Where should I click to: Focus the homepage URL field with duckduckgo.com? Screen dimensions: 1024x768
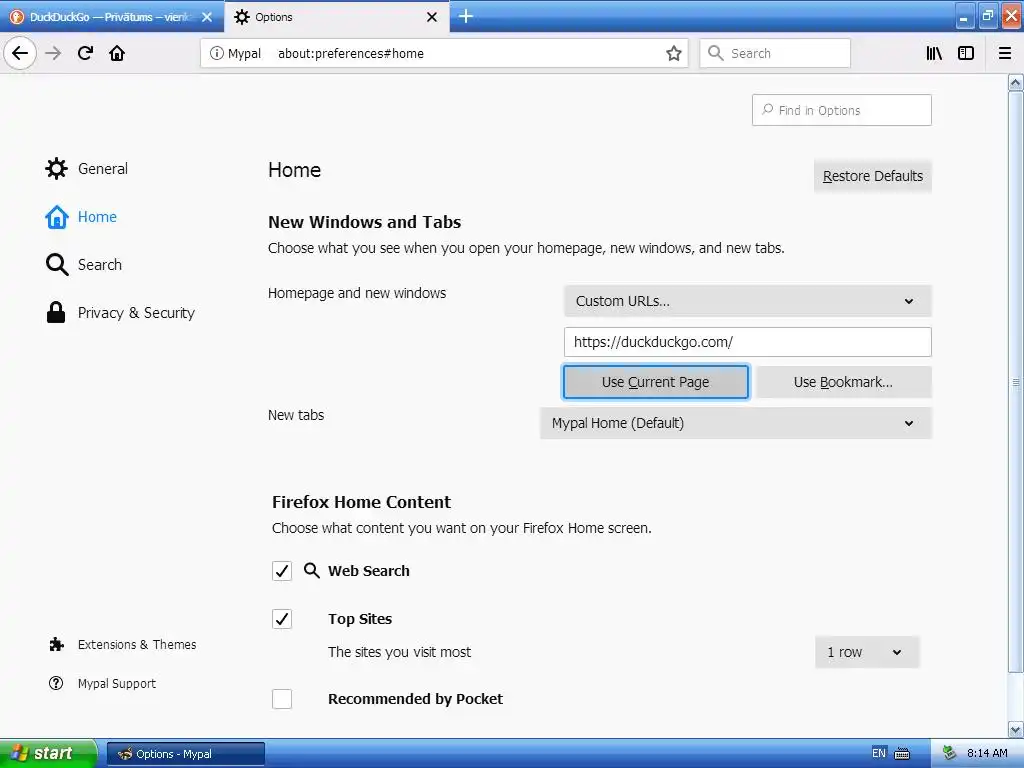[x=748, y=342]
